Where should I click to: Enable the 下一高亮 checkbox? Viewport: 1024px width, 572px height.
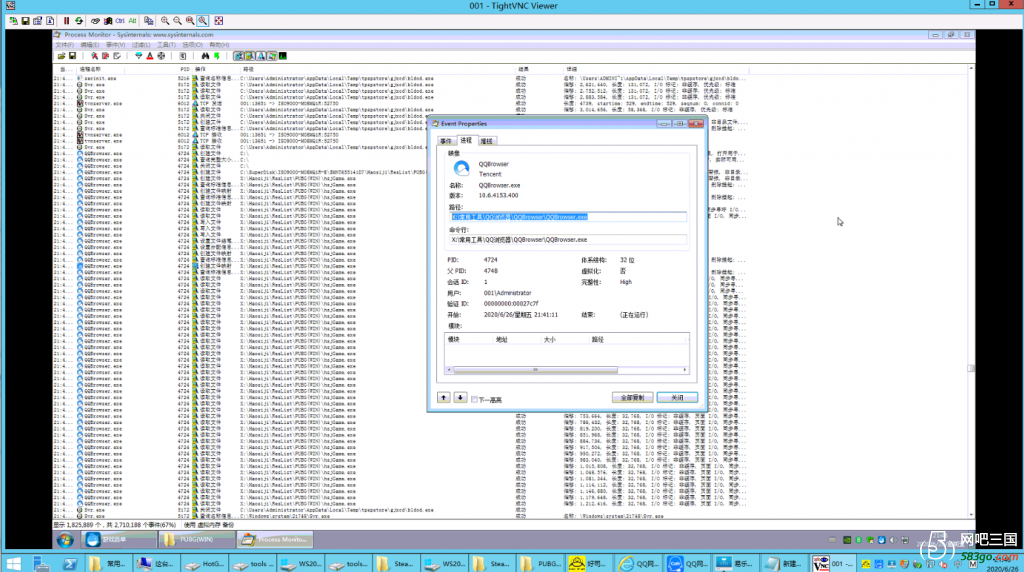point(475,400)
